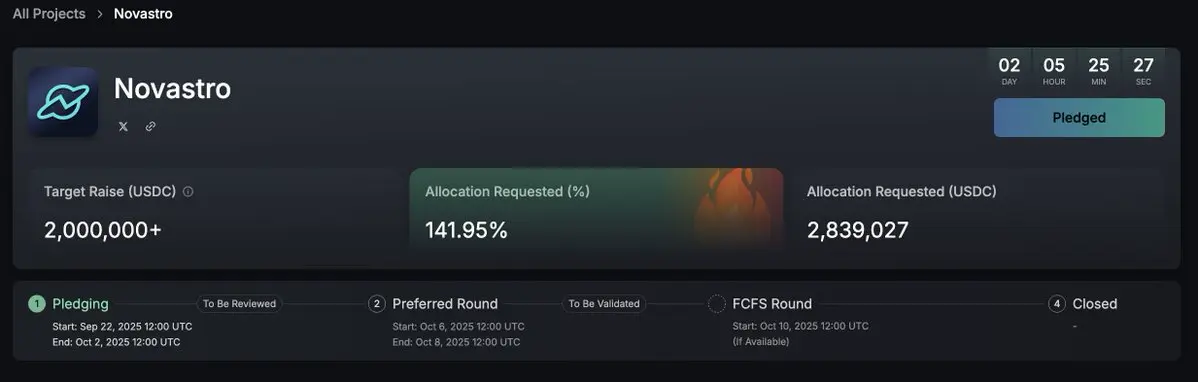1198x382 pixels.
Task: Select the FCFS Round stage label
Action: 772,304
